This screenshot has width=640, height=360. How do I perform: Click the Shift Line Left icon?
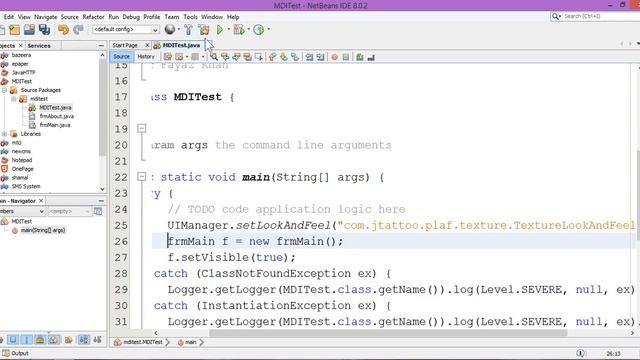point(309,57)
